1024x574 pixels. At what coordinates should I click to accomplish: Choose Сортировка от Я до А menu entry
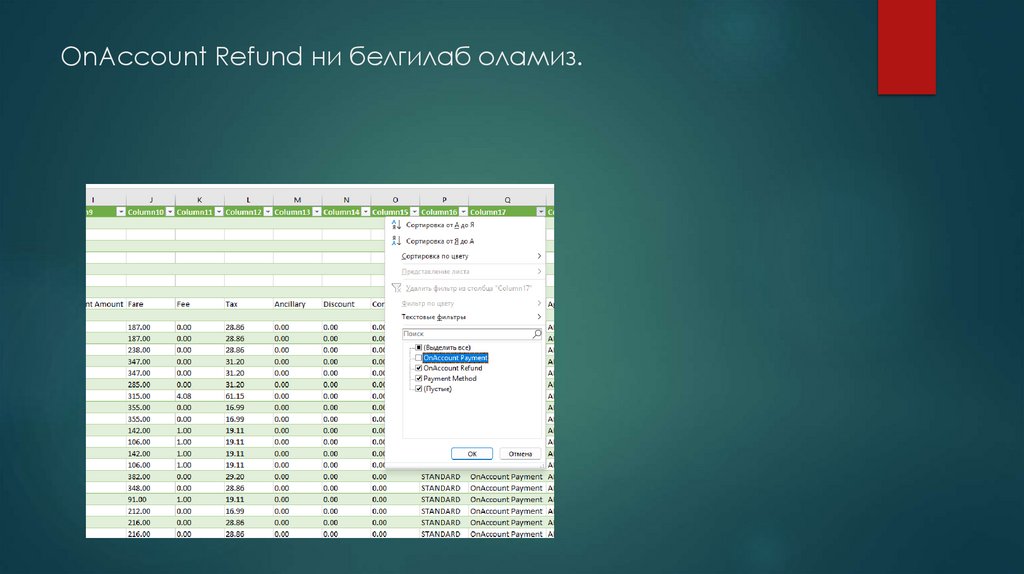[x=440, y=241]
